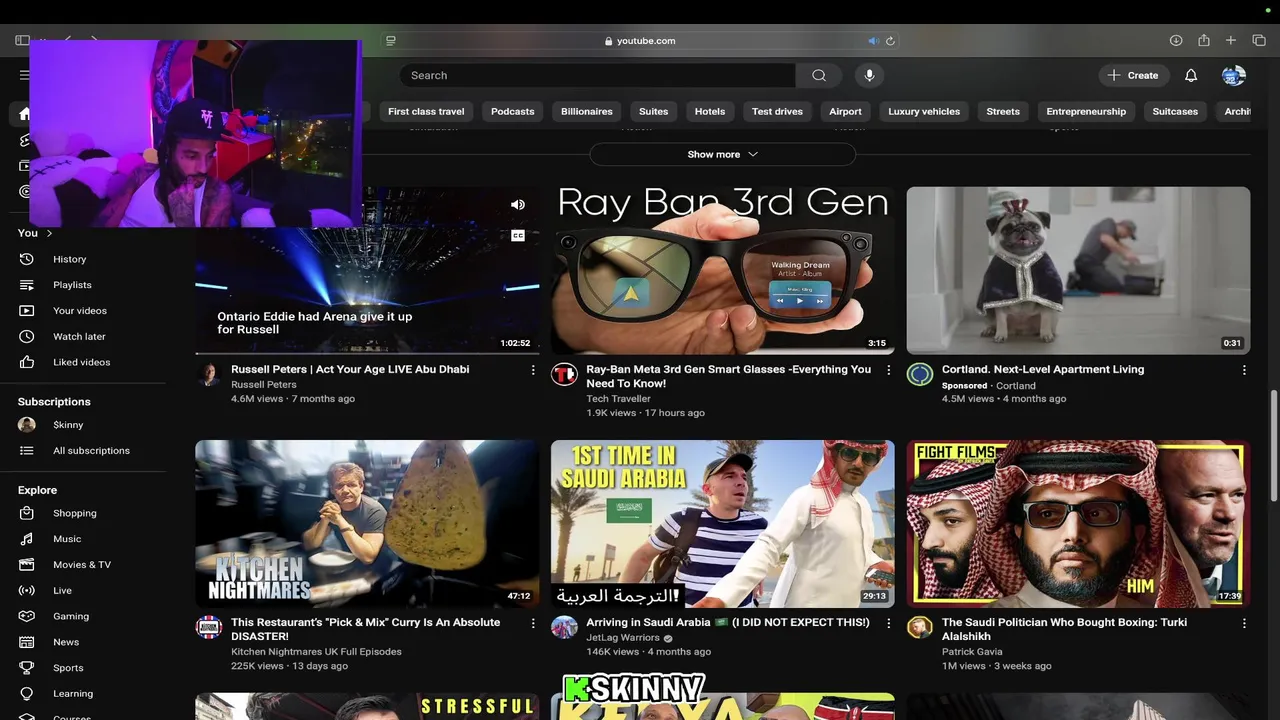
Task: Open Safari downloads icon
Action: point(1176,41)
